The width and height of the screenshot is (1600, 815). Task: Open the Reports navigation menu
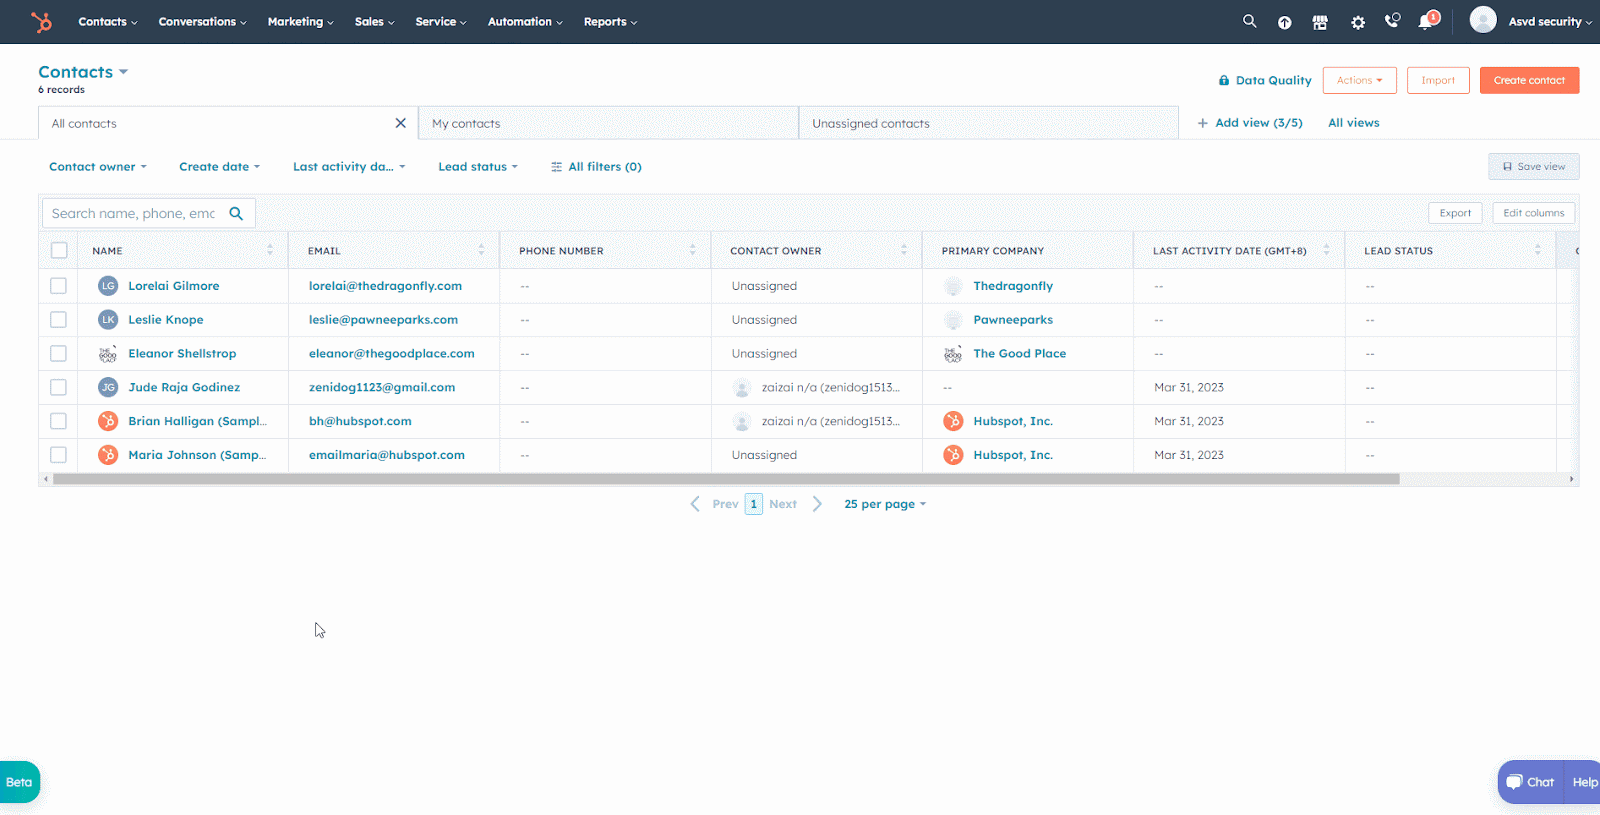(610, 22)
